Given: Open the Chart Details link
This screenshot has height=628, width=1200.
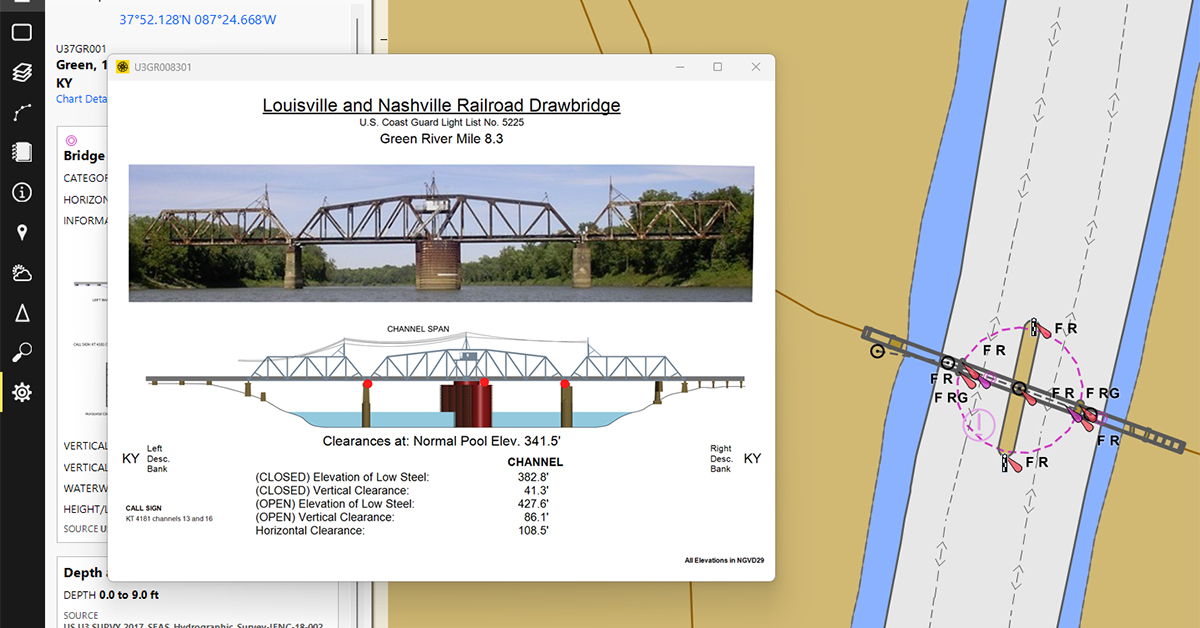Looking at the screenshot, I should pyautogui.click(x=82, y=99).
